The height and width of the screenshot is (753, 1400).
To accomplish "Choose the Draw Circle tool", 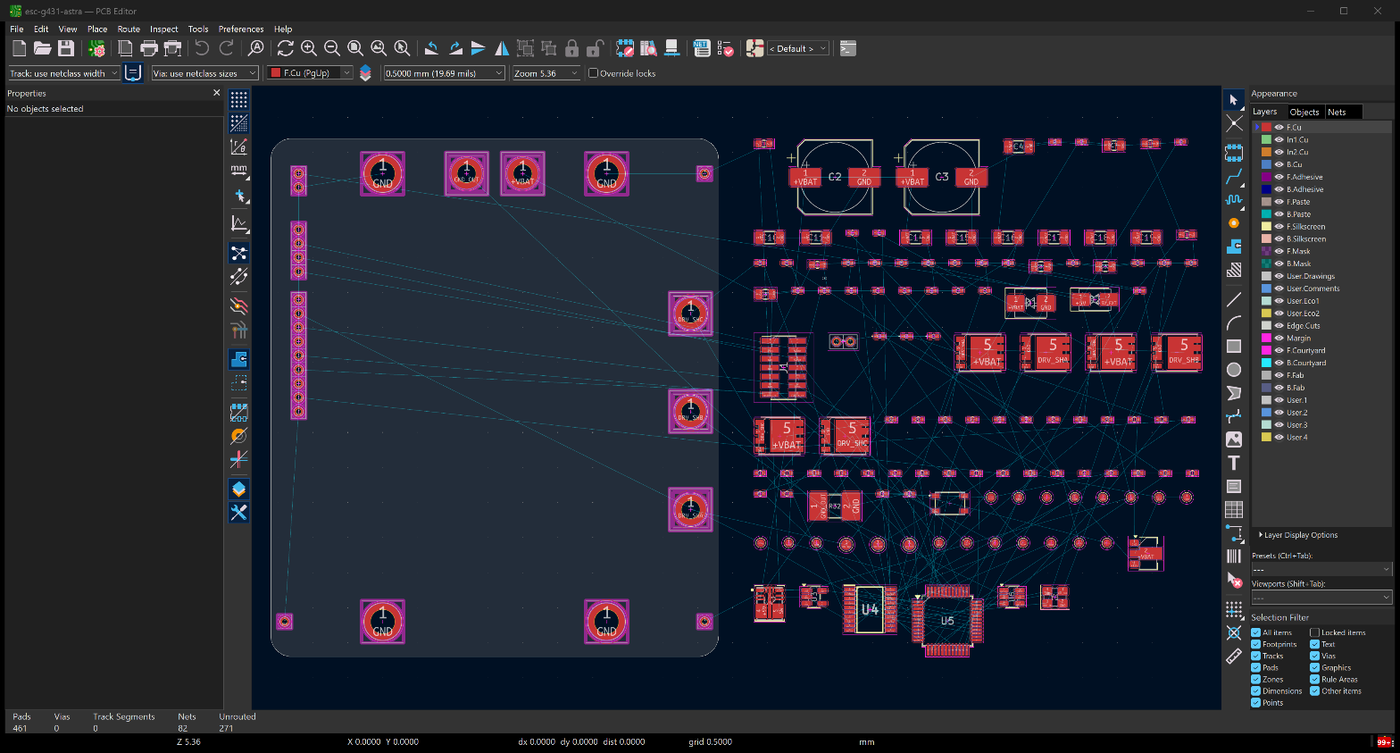I will 1234,370.
